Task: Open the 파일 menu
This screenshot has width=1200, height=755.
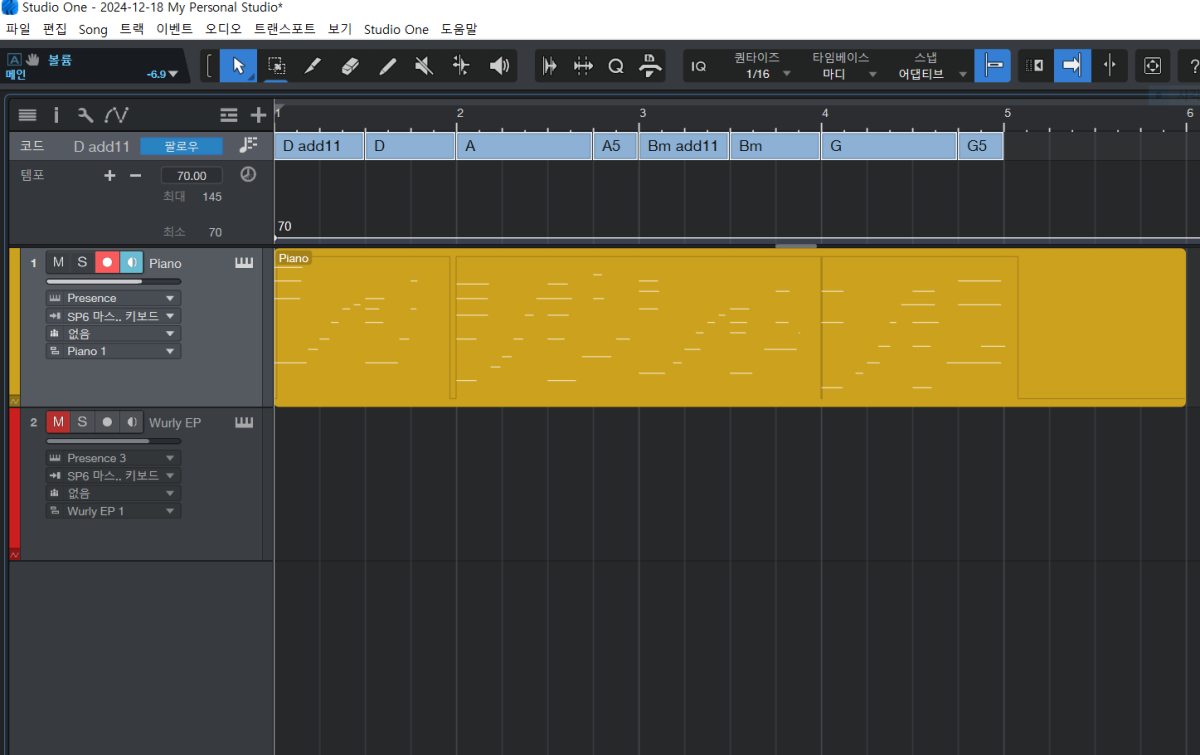Action: 18,29
